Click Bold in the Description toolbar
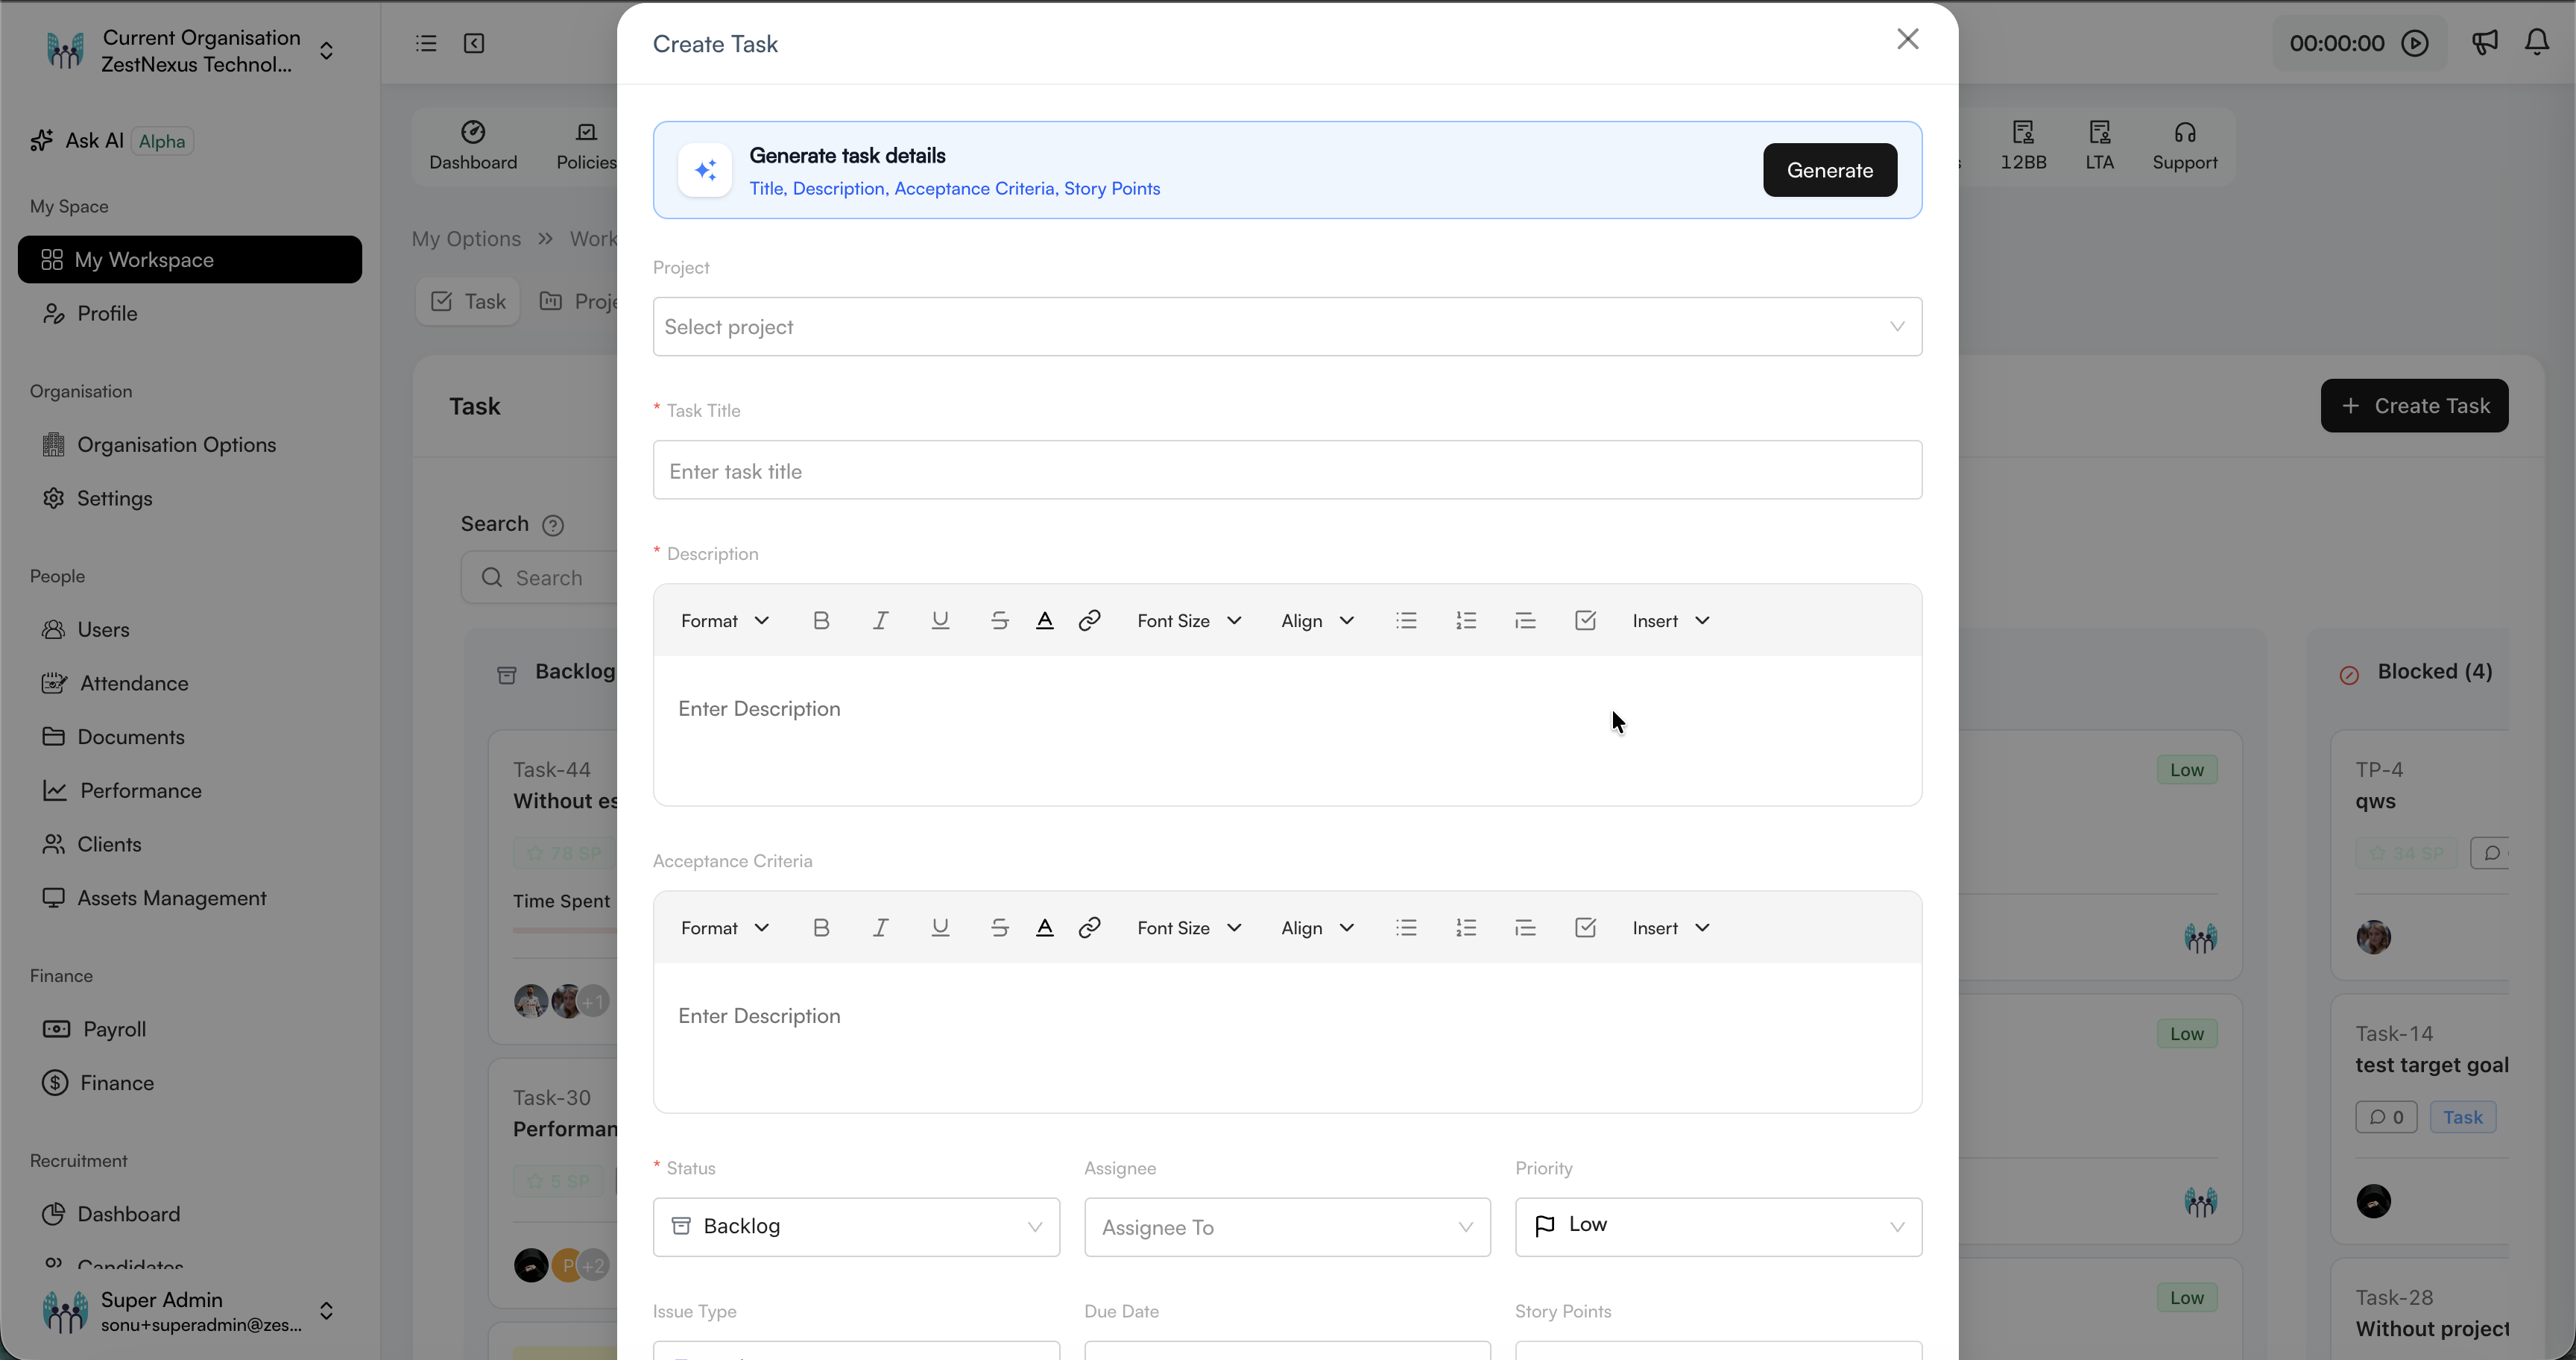This screenshot has height=1360, width=2576. [821, 621]
